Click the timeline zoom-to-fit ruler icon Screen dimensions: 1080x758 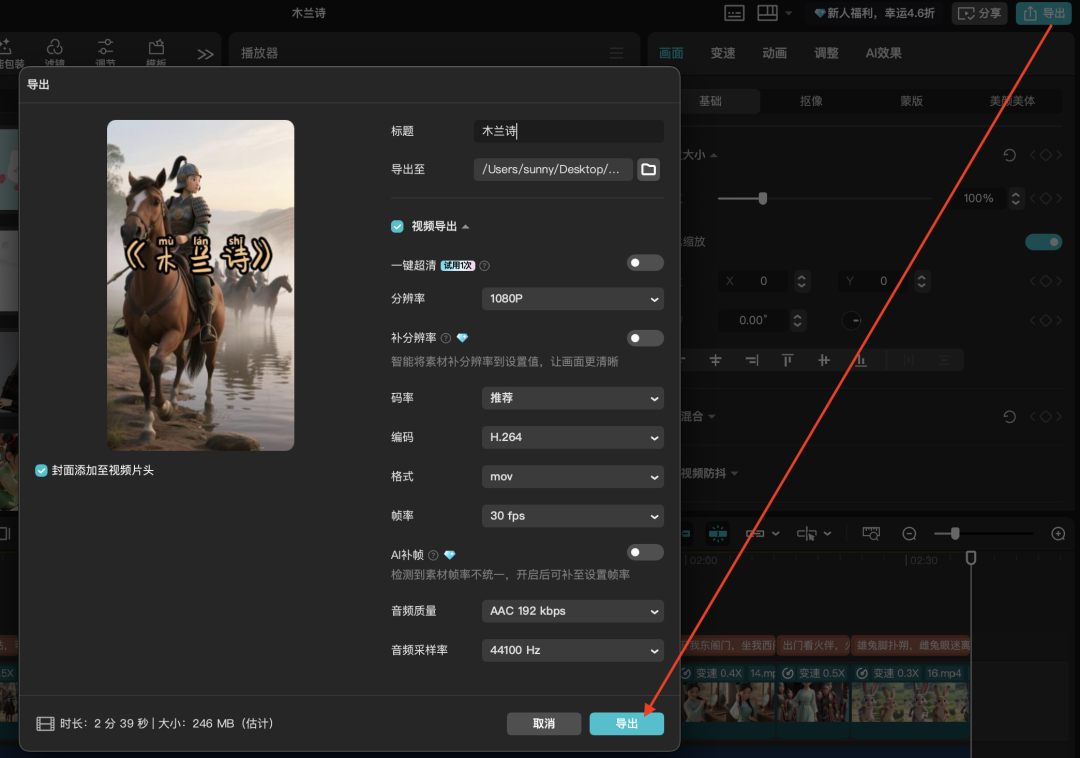tap(871, 534)
